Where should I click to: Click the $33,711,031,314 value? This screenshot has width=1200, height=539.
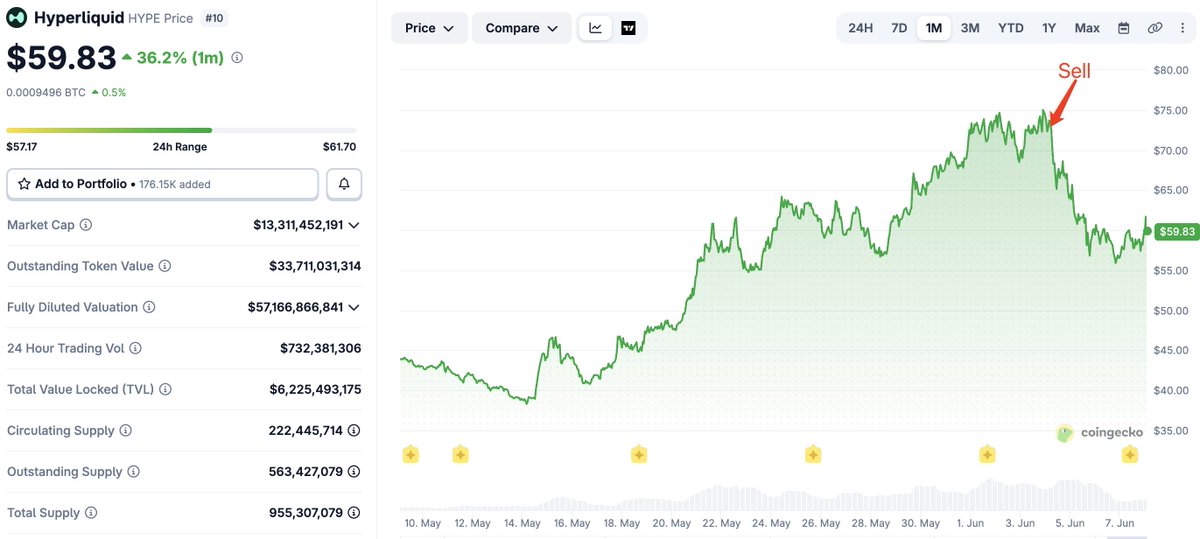point(315,266)
